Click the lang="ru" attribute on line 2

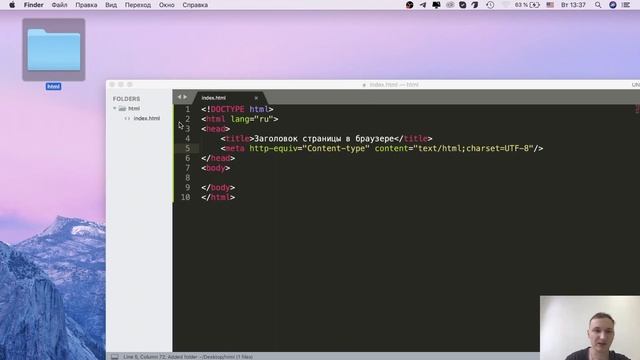point(252,119)
